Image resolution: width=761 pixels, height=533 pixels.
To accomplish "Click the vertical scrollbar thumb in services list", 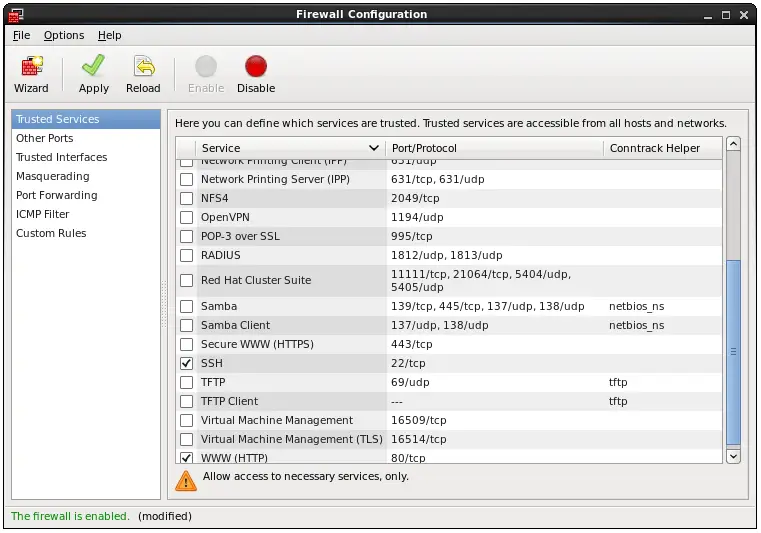I will (x=733, y=350).
